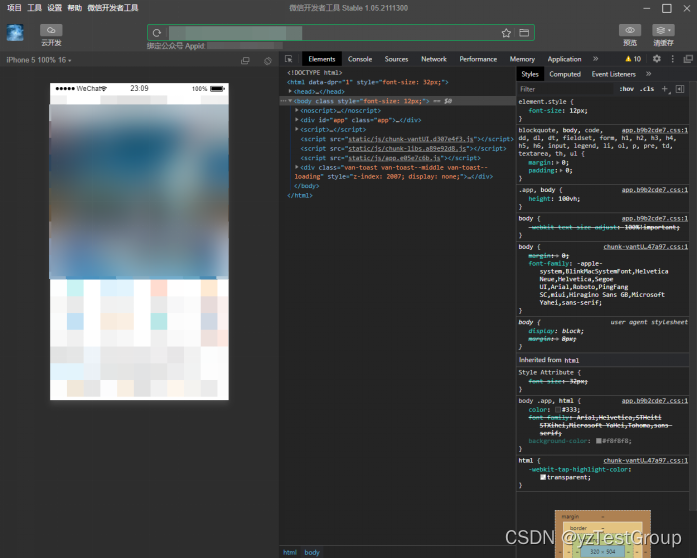The height and width of the screenshot is (558, 698).
Task: Focus the styles Filter input
Action: pyautogui.click(x=565, y=89)
